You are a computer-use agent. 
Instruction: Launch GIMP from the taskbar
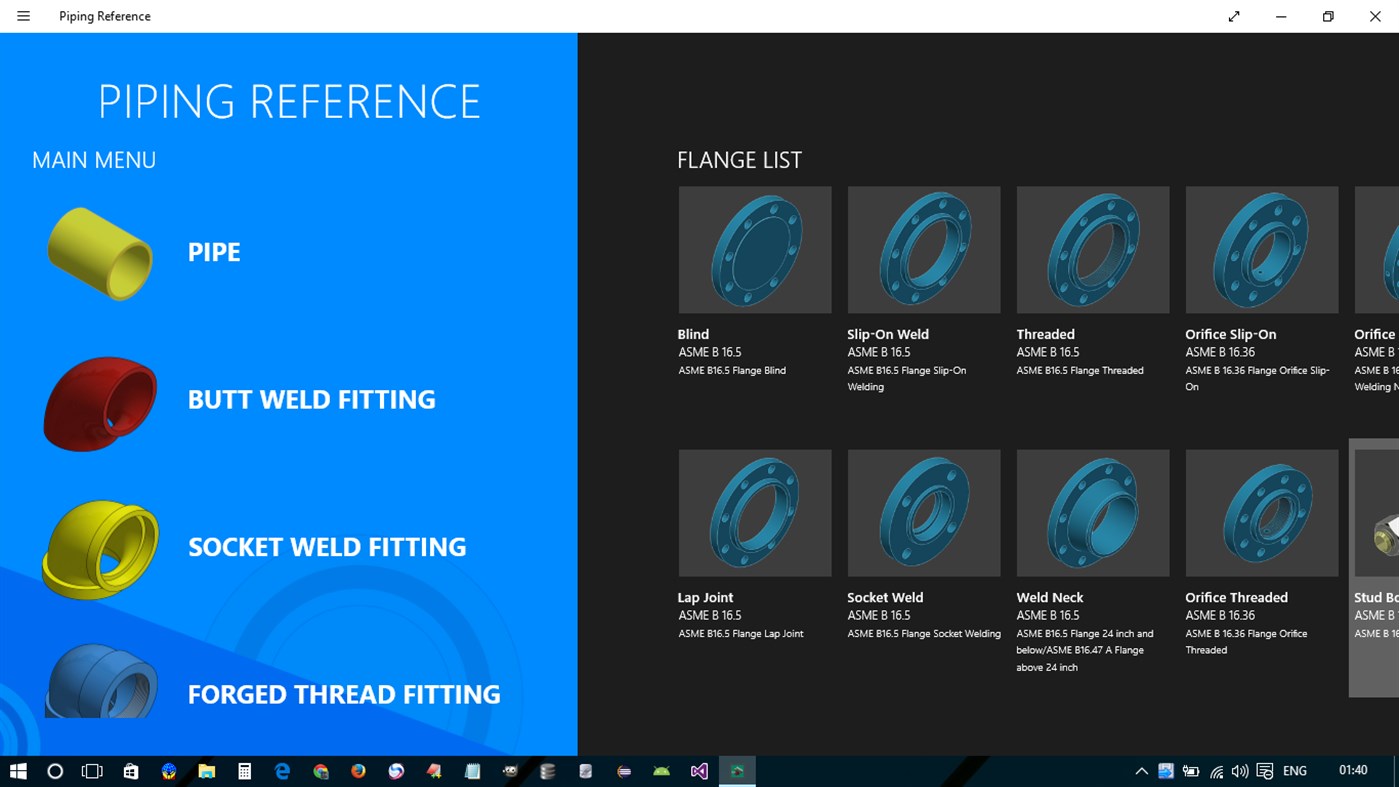click(510, 770)
